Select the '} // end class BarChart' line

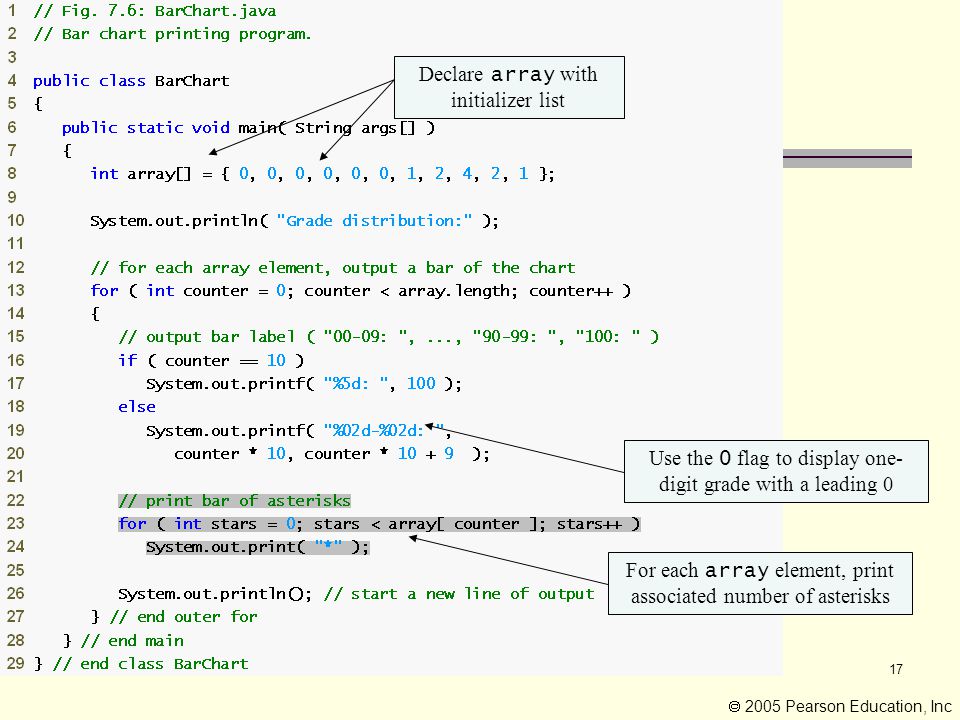[x=141, y=664]
